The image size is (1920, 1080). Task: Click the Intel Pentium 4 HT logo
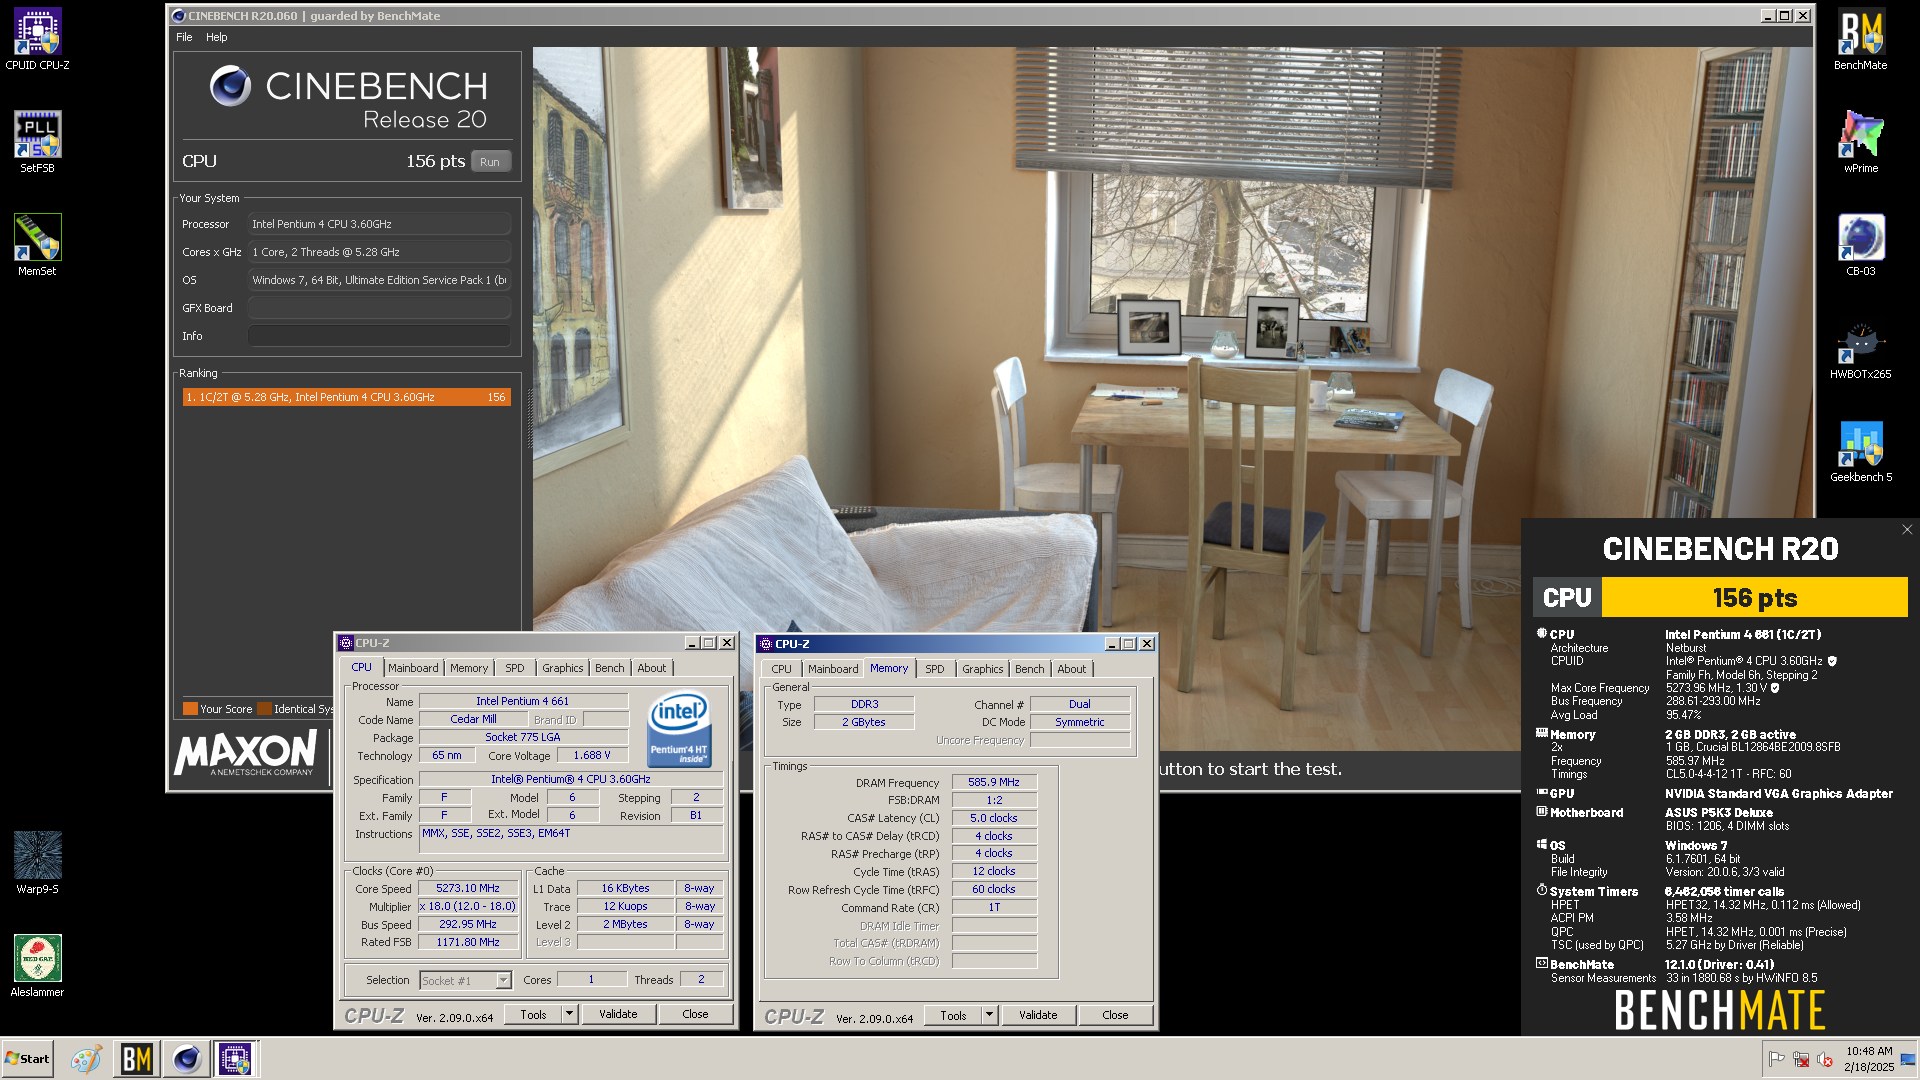click(679, 729)
